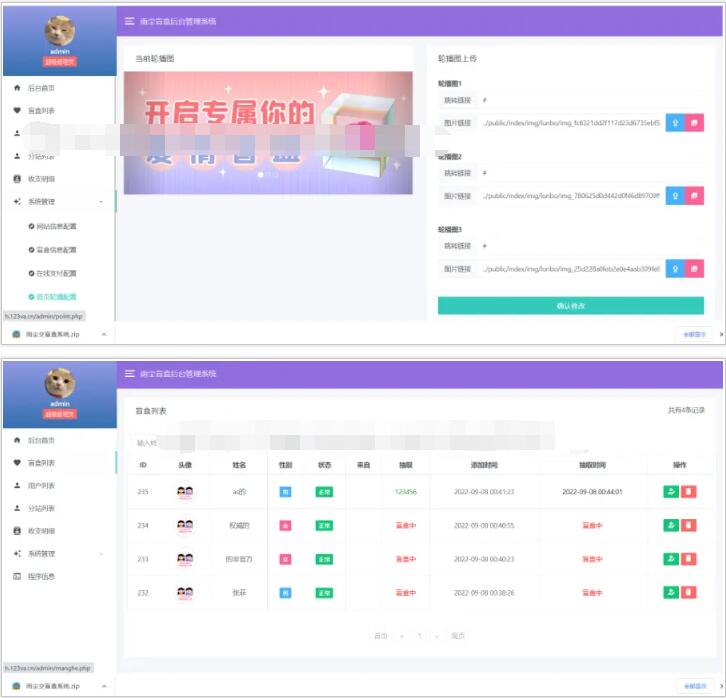726x698 pixels.
Task: Open 网站信息配置 in the top sidebar submenu
Action: point(56,226)
